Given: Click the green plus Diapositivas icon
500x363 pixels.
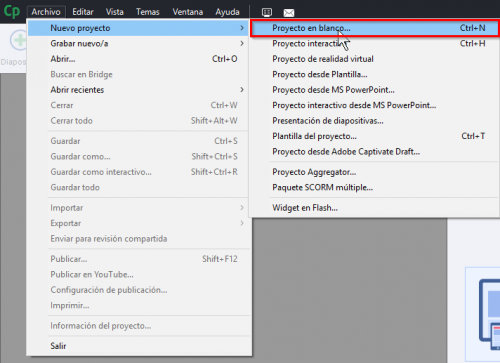Looking at the screenshot, I should (x=18, y=41).
